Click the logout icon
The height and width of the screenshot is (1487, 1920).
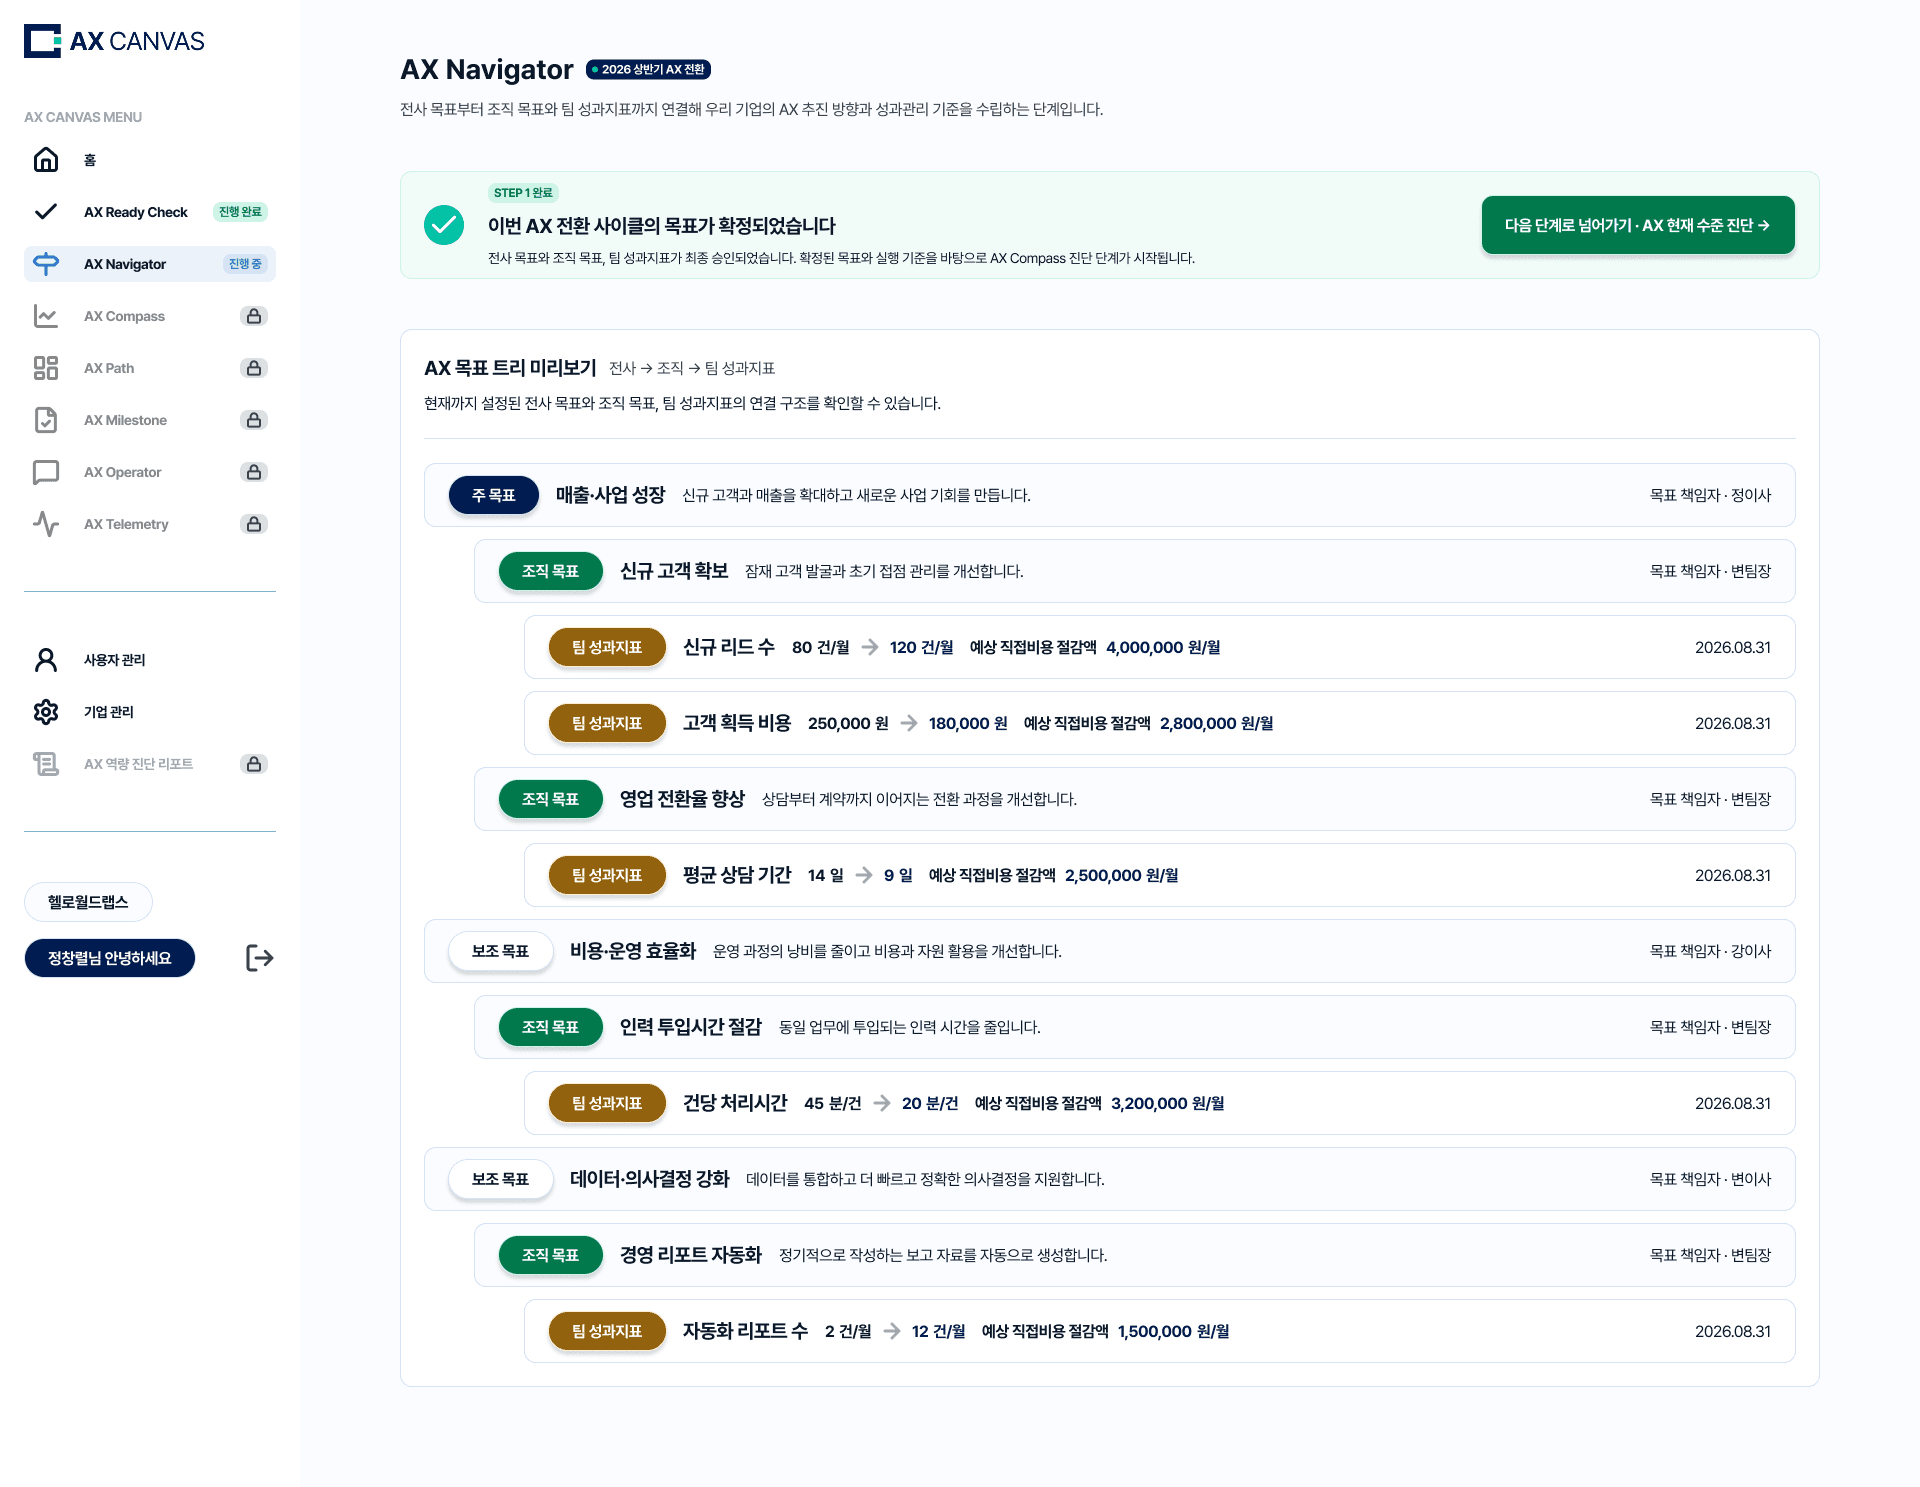click(260, 958)
